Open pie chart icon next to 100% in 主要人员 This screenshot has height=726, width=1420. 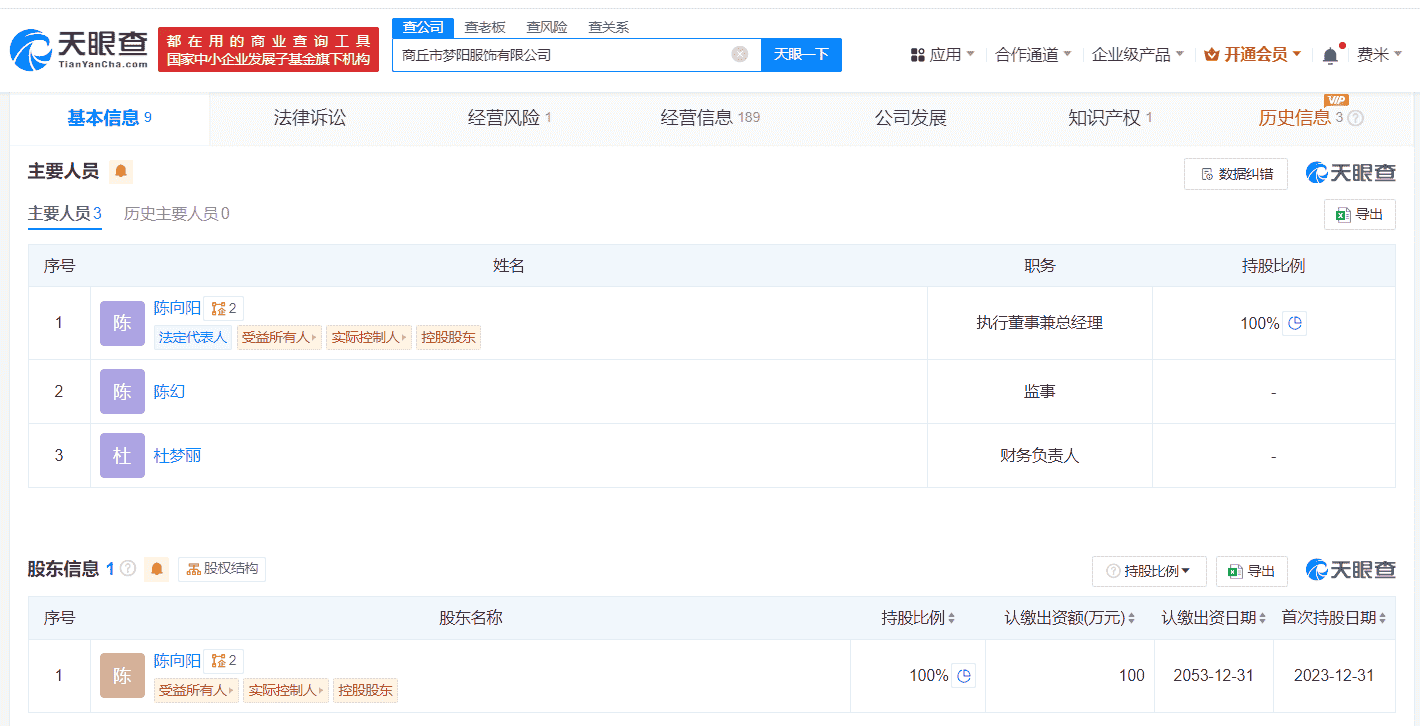1295,323
